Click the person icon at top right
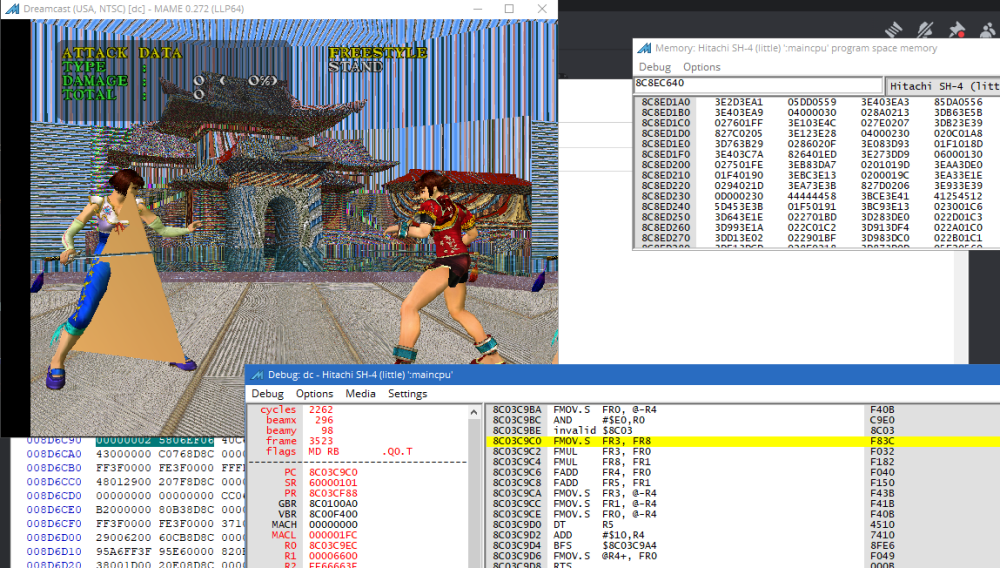The width and height of the screenshot is (1000, 568). (987, 30)
